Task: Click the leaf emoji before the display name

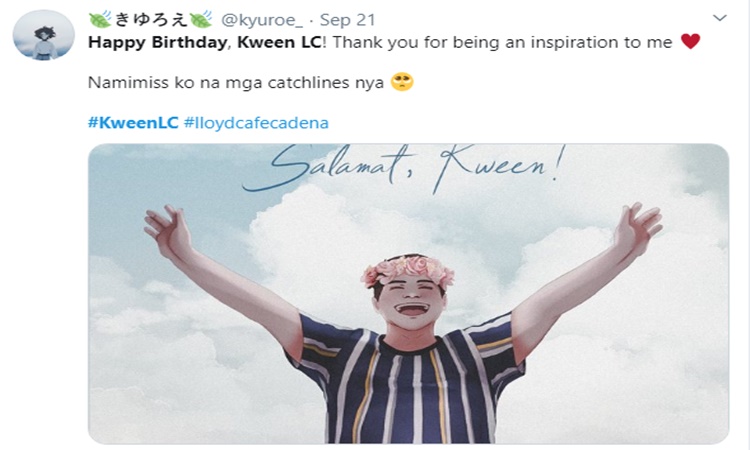Action: click(x=100, y=20)
